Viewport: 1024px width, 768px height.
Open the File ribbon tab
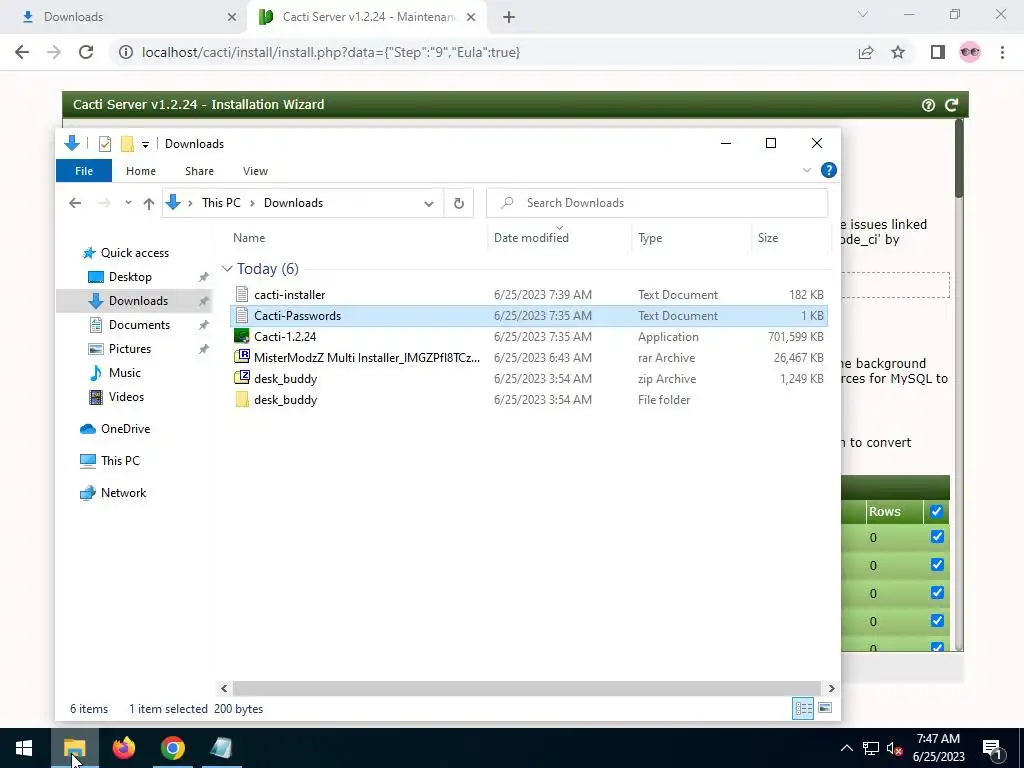pyautogui.click(x=84, y=171)
